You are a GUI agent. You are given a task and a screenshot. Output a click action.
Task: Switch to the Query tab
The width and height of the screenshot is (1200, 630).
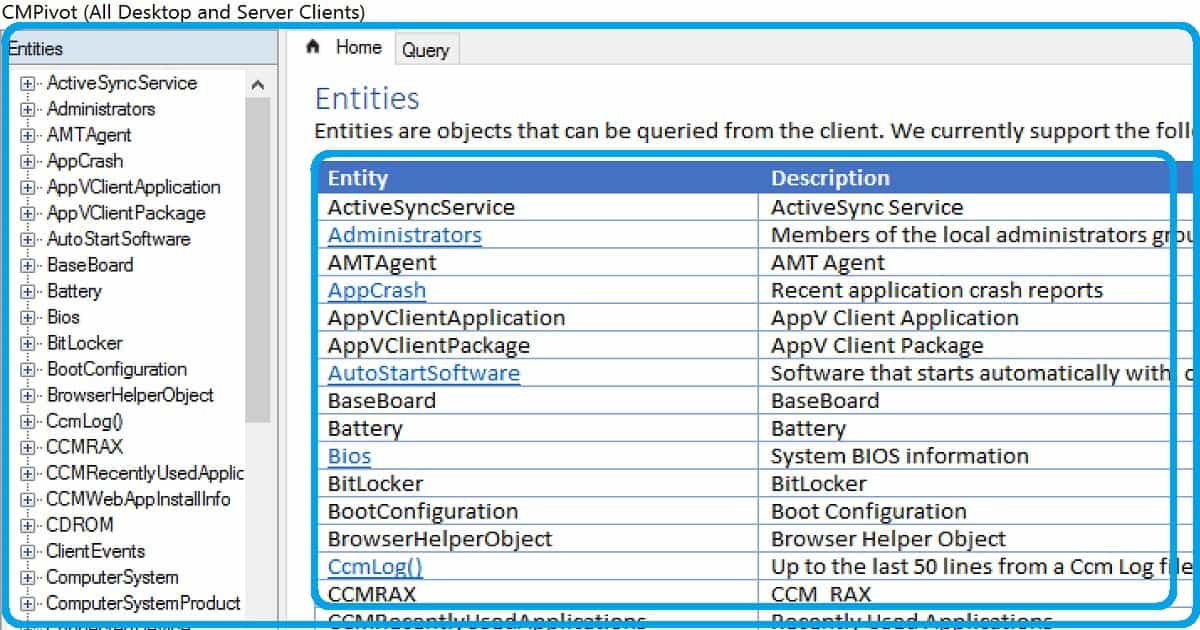[425, 50]
